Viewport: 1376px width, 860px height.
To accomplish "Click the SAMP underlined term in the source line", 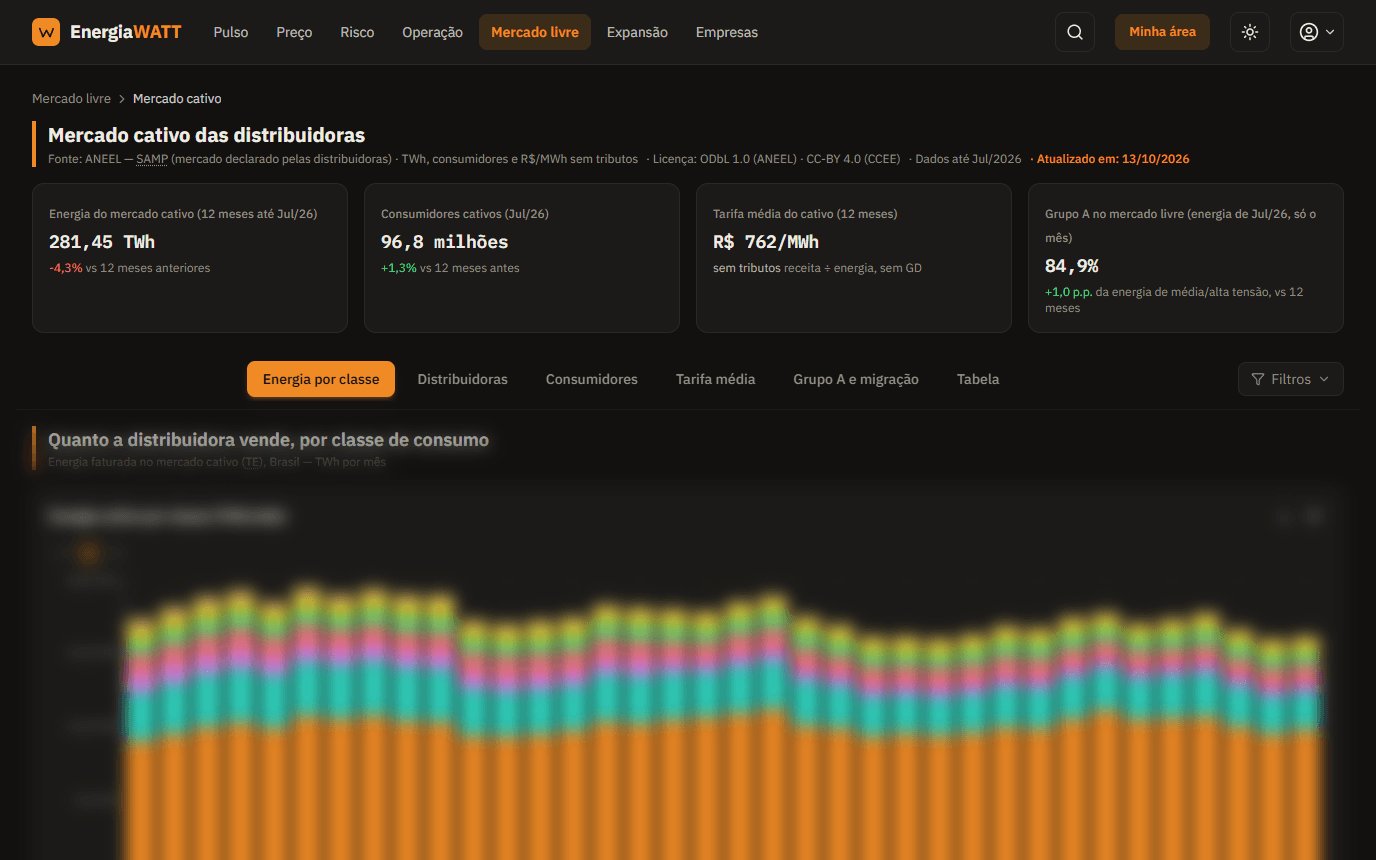I will tap(152, 159).
